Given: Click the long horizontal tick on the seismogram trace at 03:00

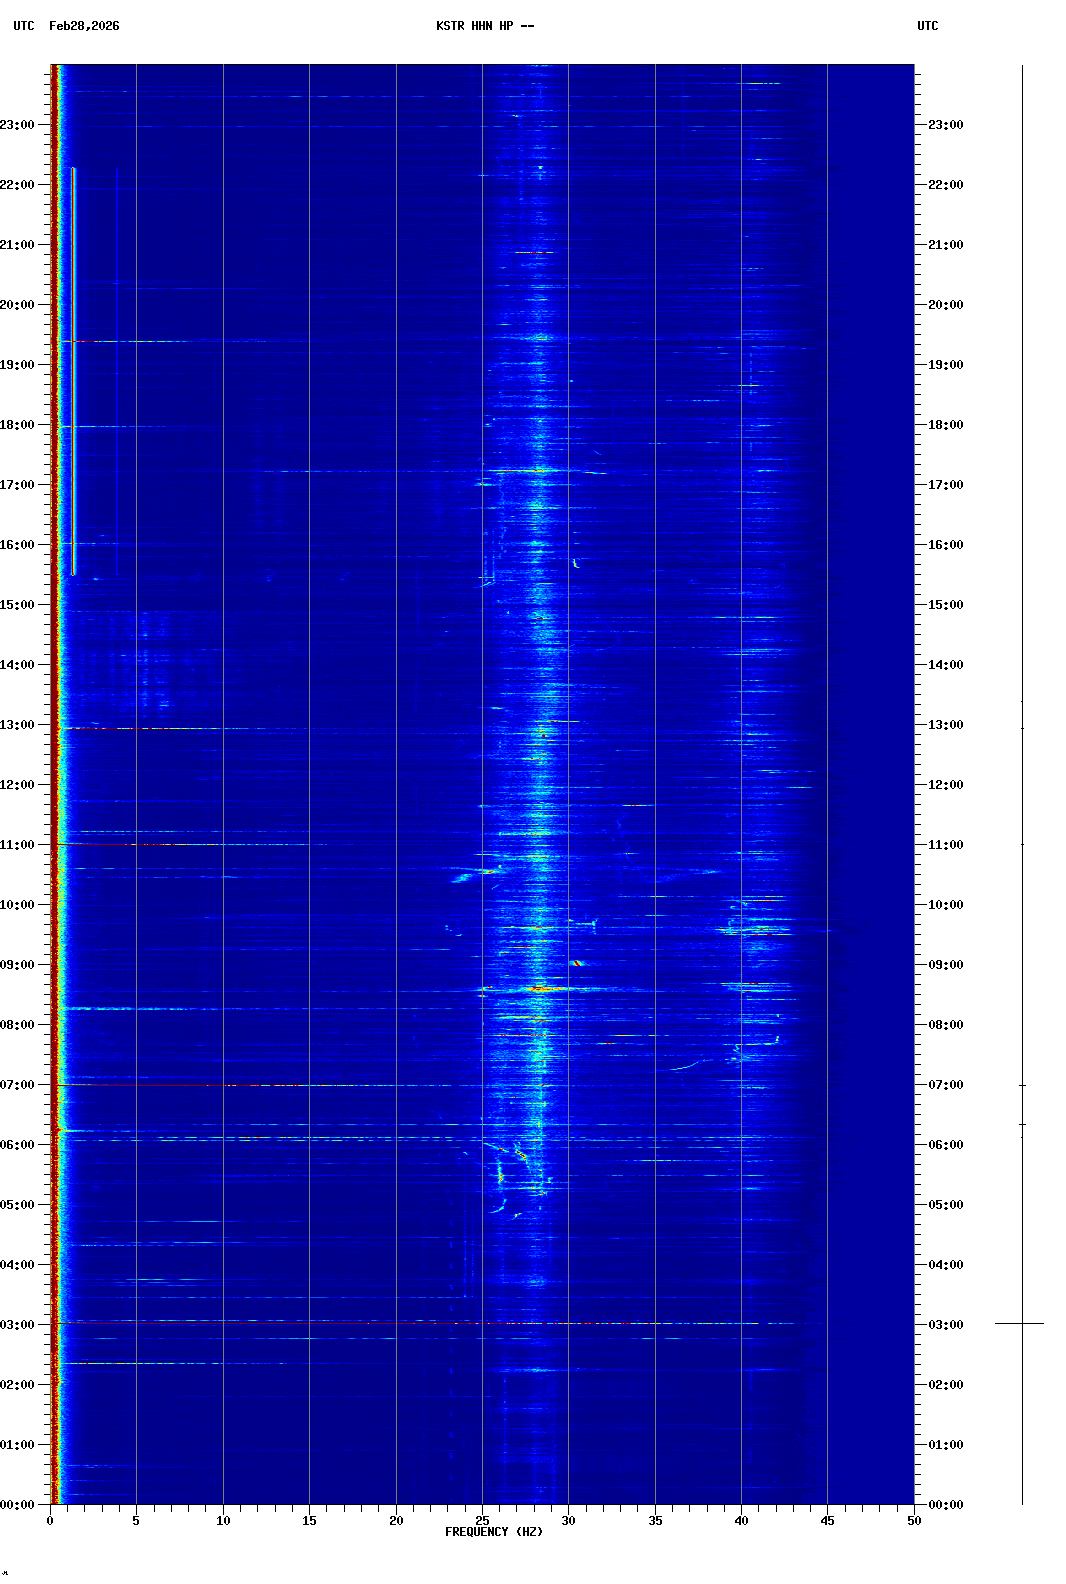Looking at the screenshot, I should (1019, 1324).
